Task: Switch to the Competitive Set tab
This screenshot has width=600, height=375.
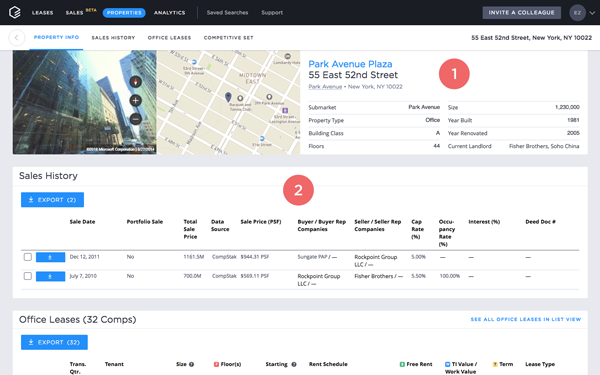Action: click(228, 38)
